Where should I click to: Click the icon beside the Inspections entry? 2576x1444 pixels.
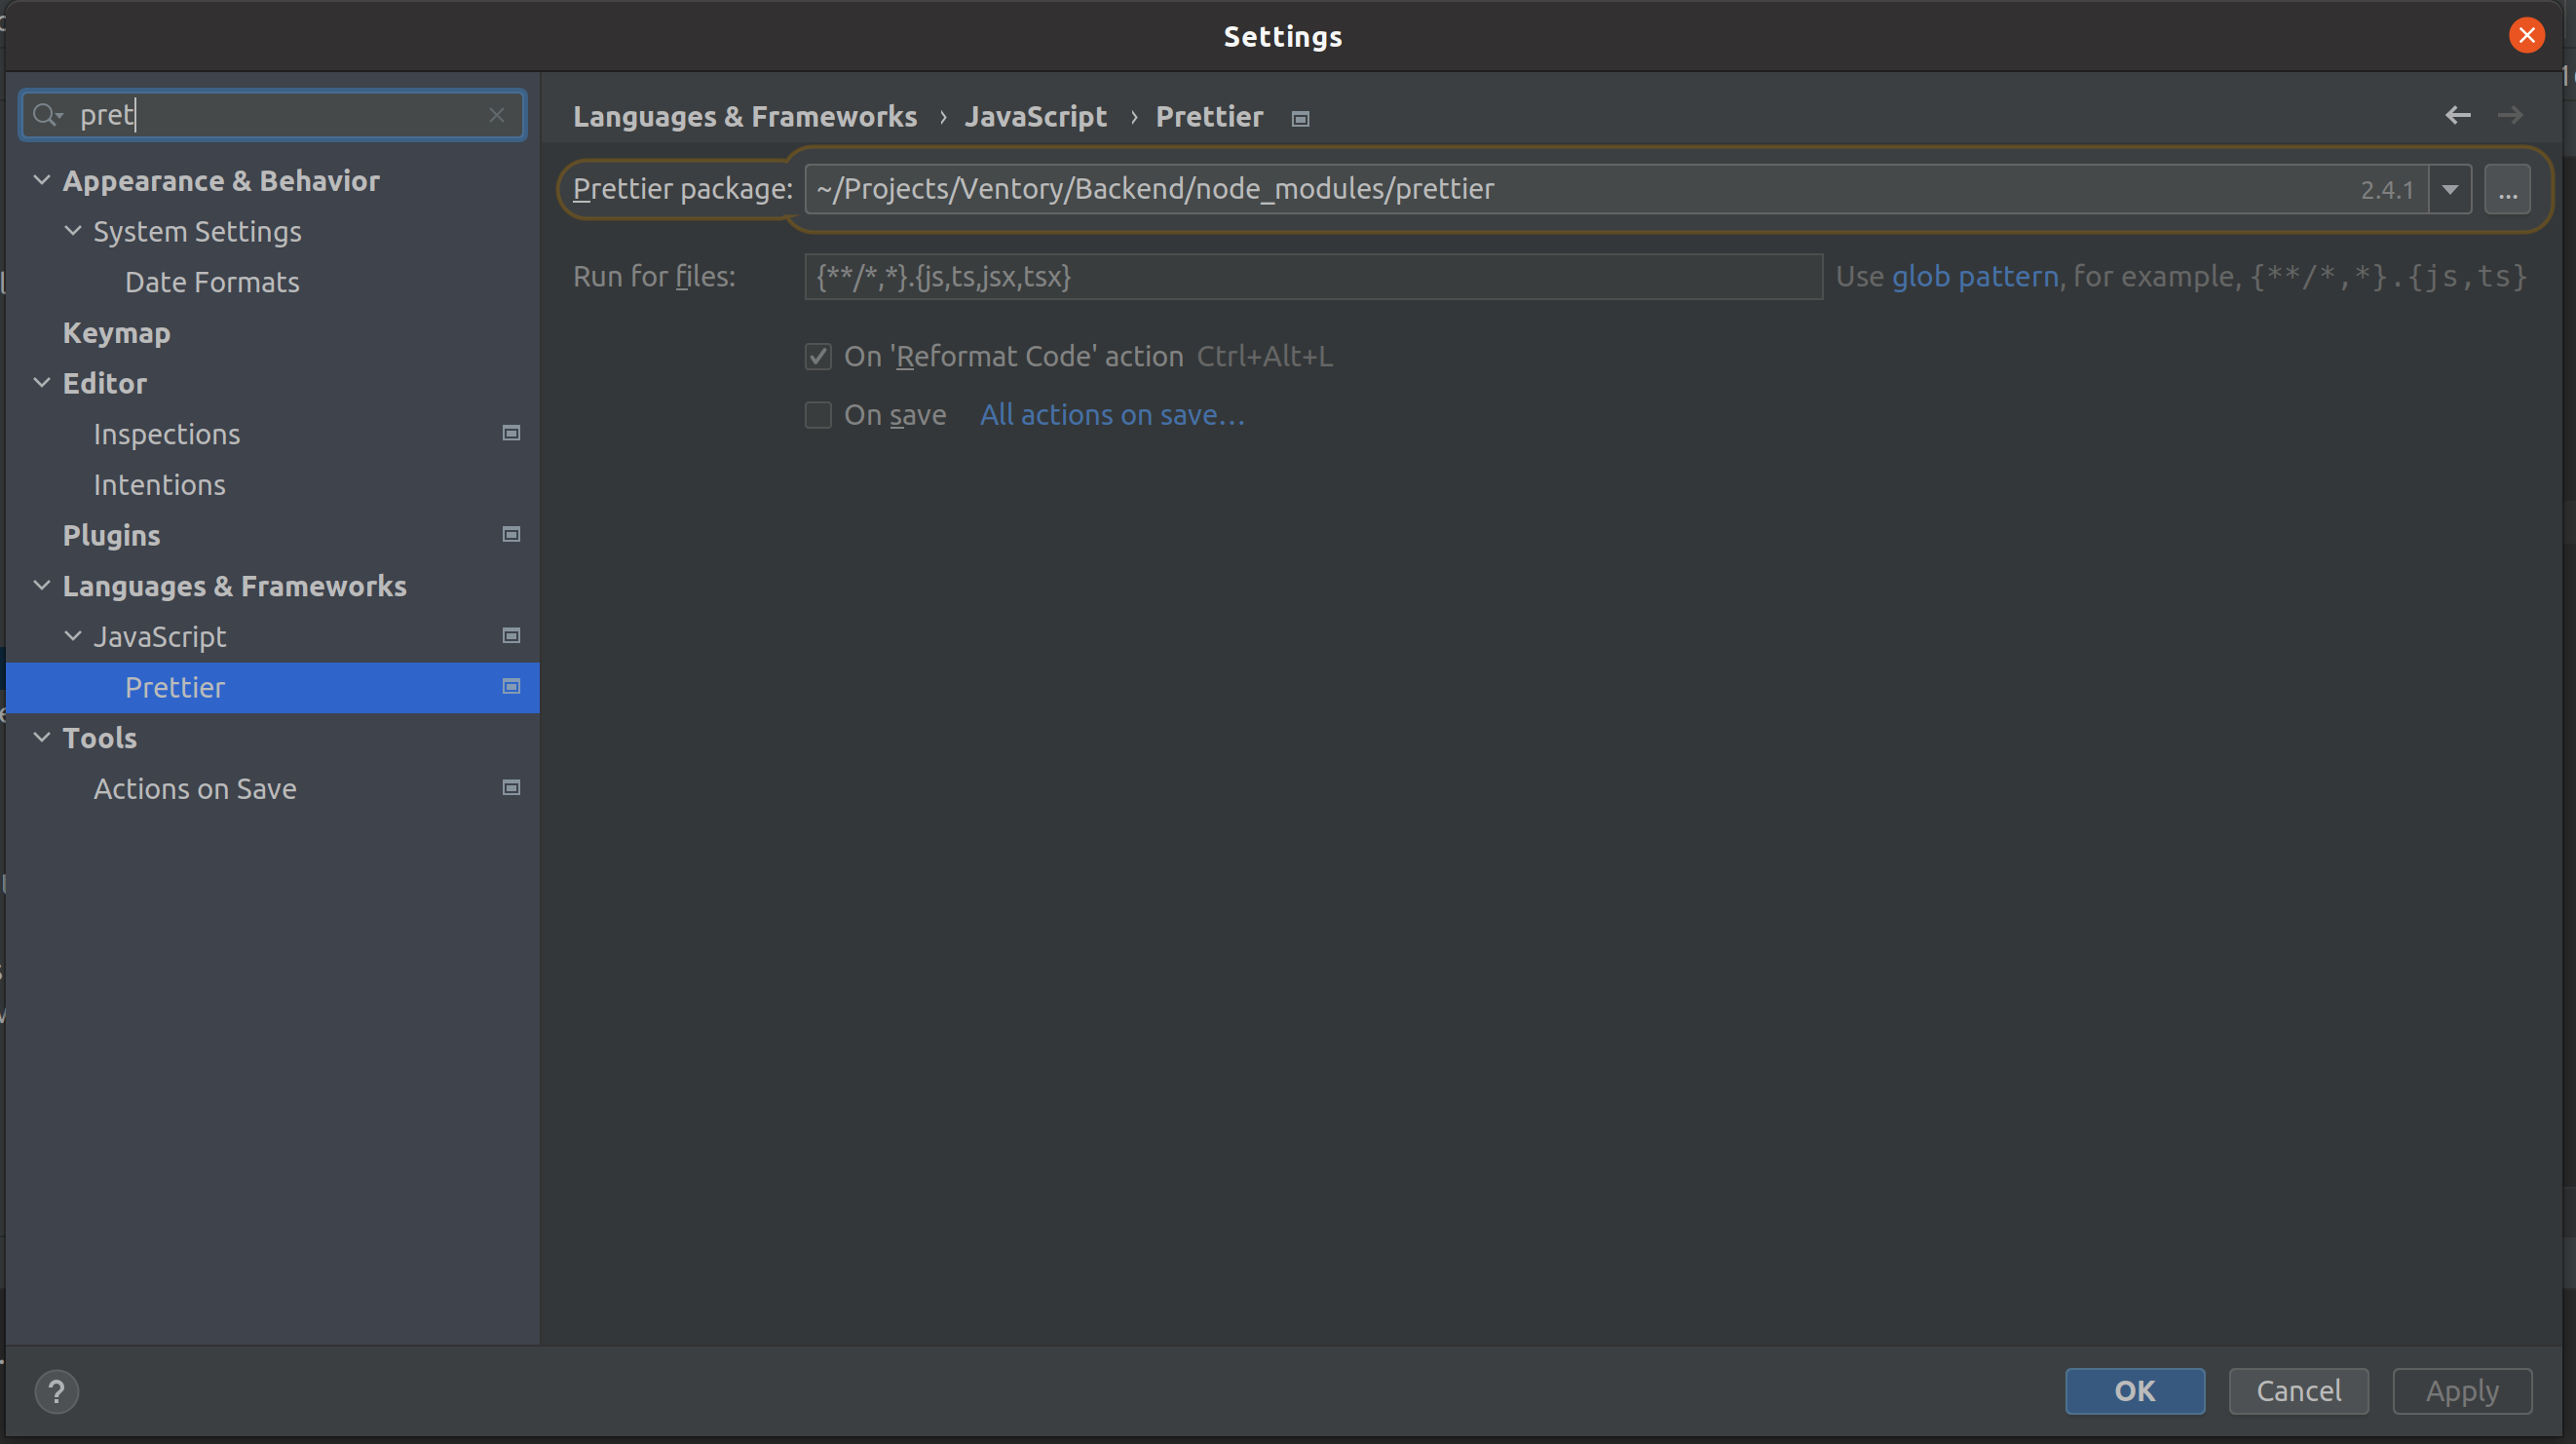click(x=510, y=433)
